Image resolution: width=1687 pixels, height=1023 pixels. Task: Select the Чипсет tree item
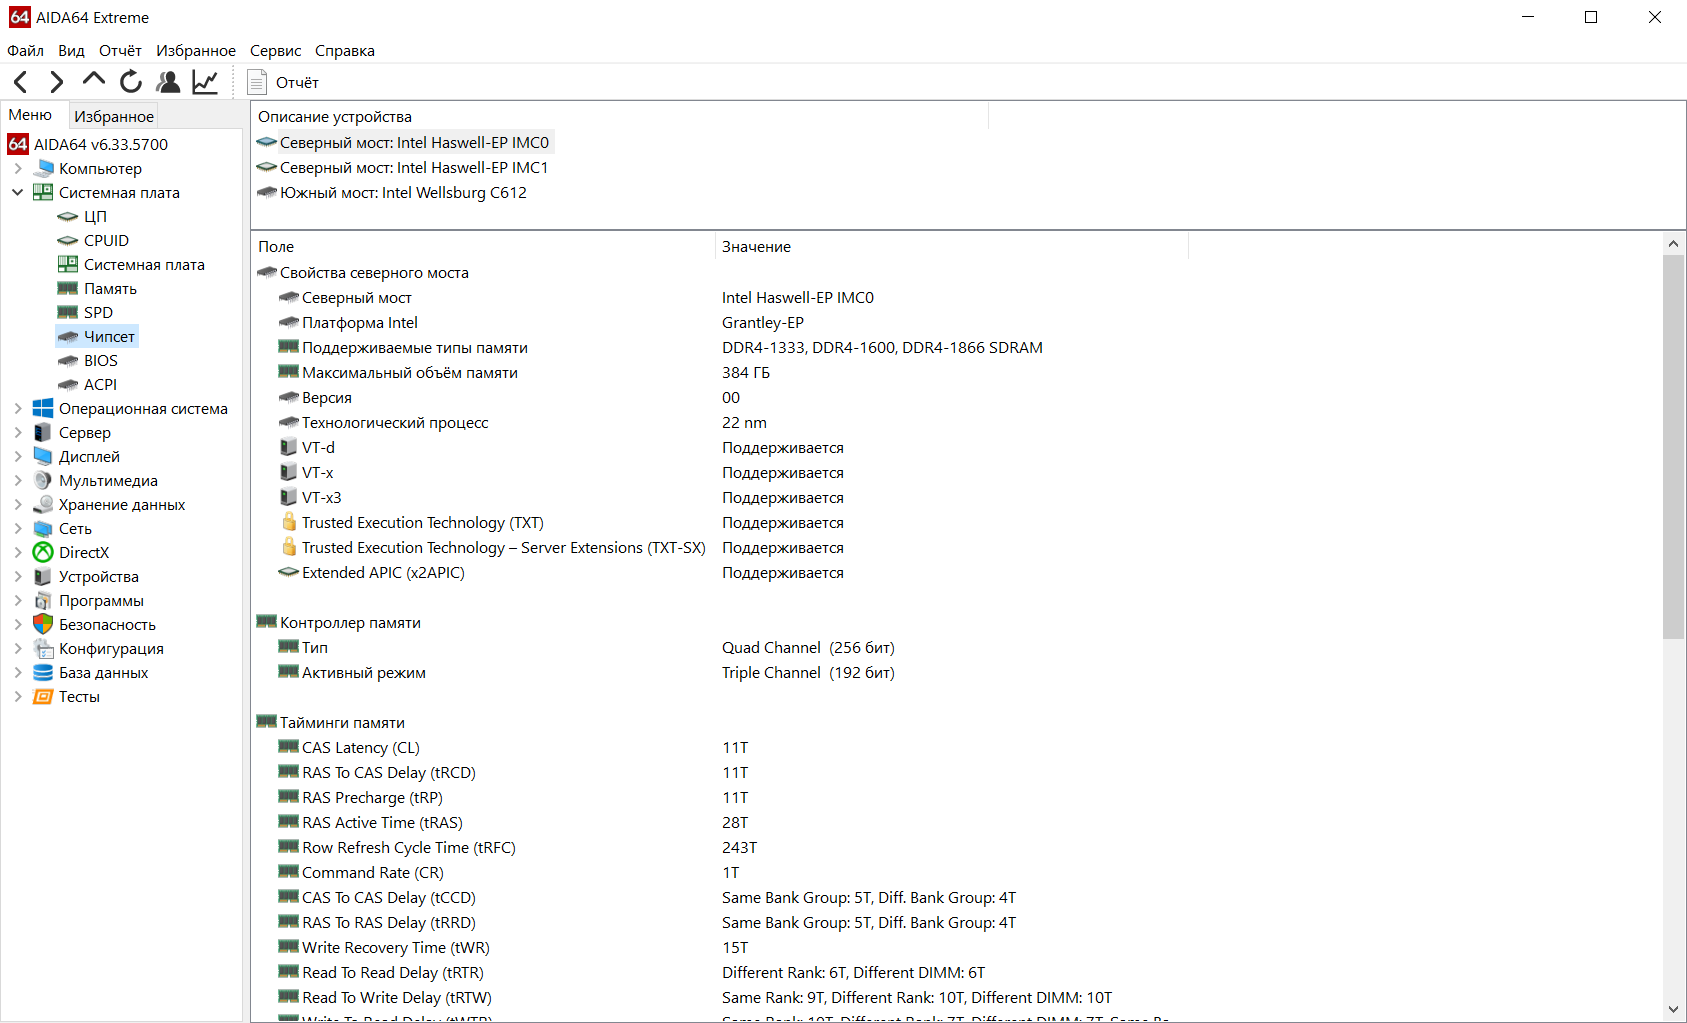[x=109, y=337]
